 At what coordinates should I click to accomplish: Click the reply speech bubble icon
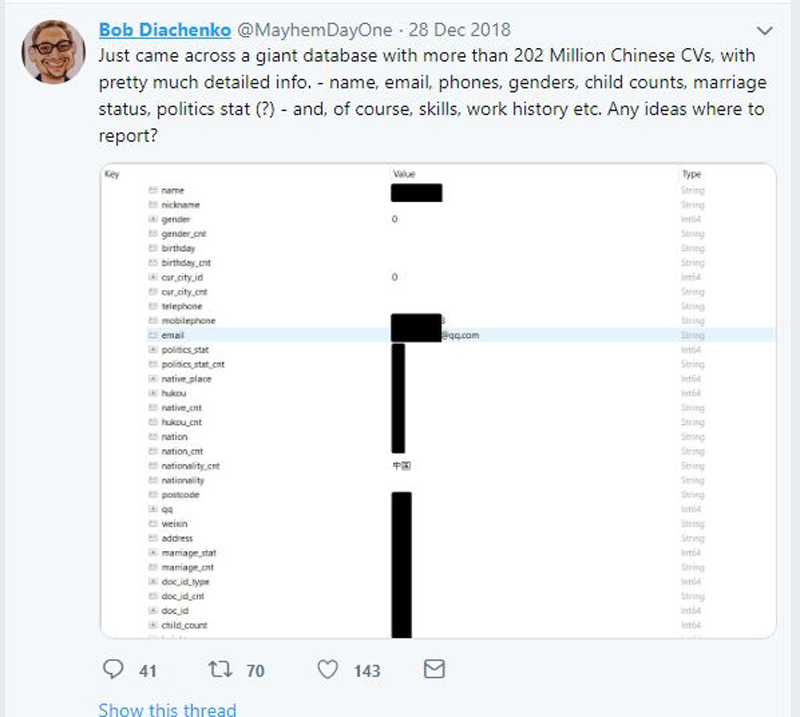coord(113,669)
